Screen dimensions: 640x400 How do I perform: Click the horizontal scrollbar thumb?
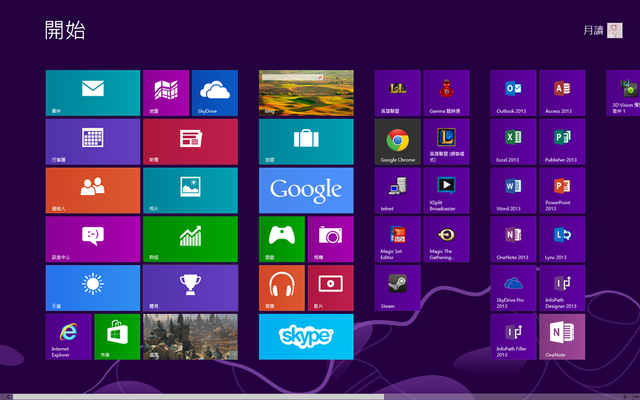198,397
